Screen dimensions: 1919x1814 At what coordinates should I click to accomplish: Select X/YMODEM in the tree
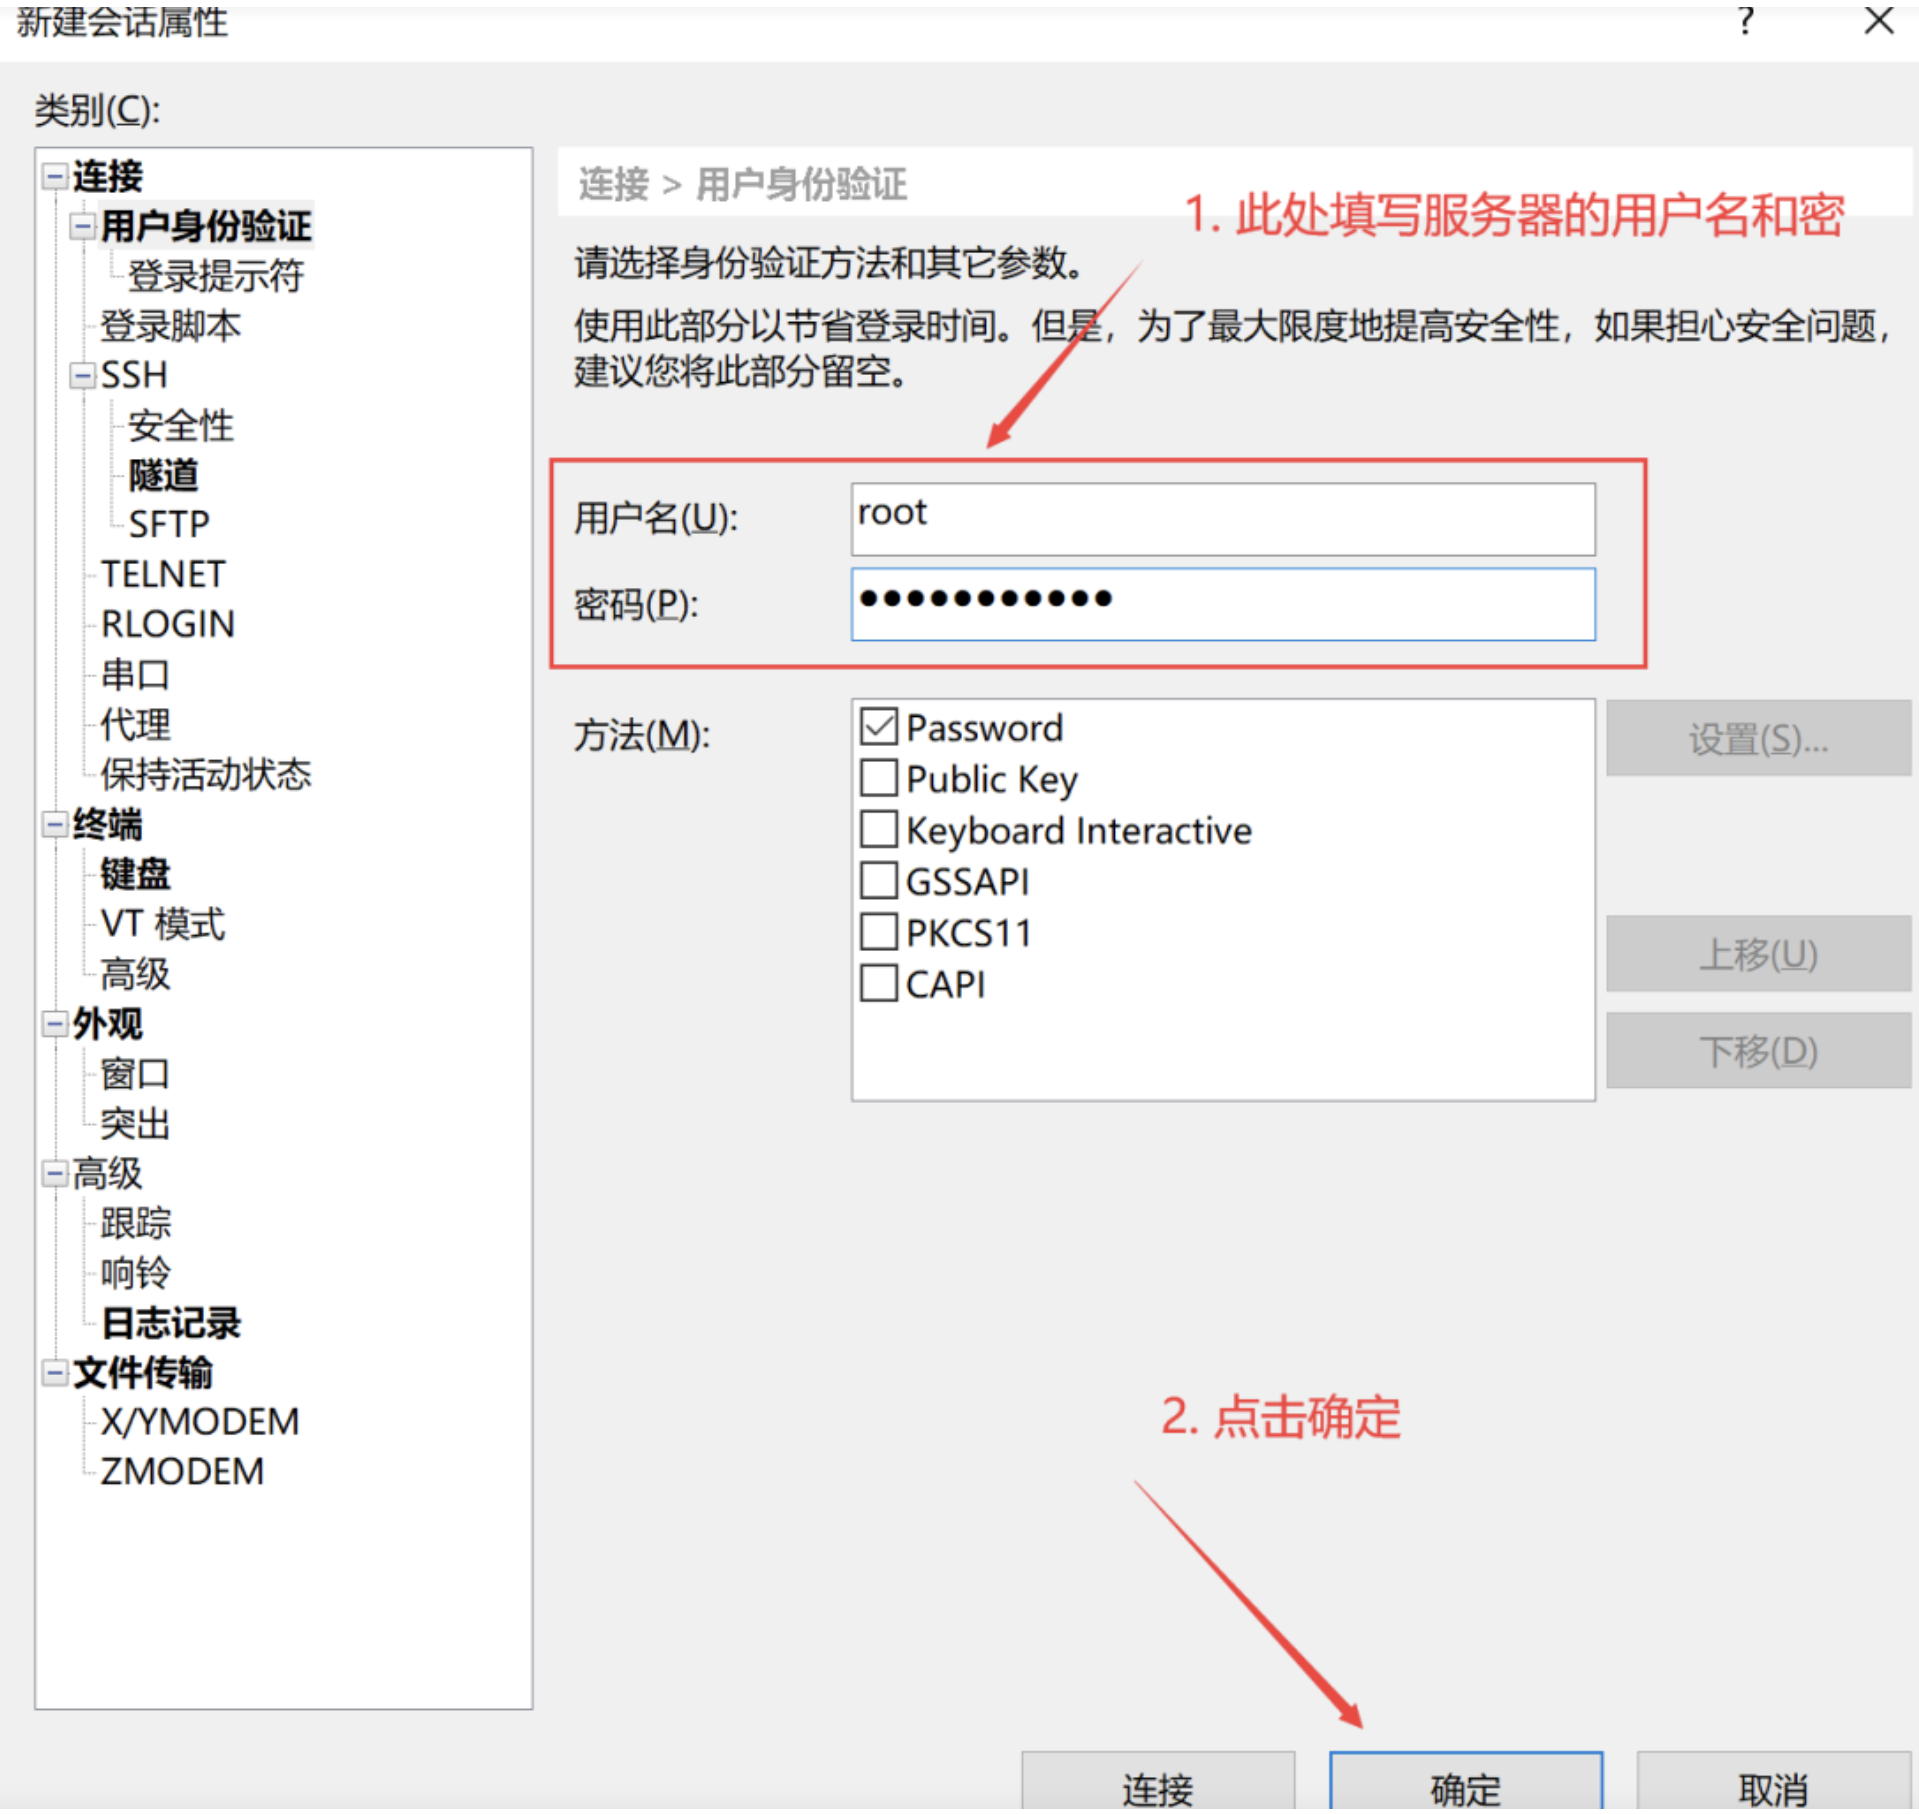[200, 1423]
